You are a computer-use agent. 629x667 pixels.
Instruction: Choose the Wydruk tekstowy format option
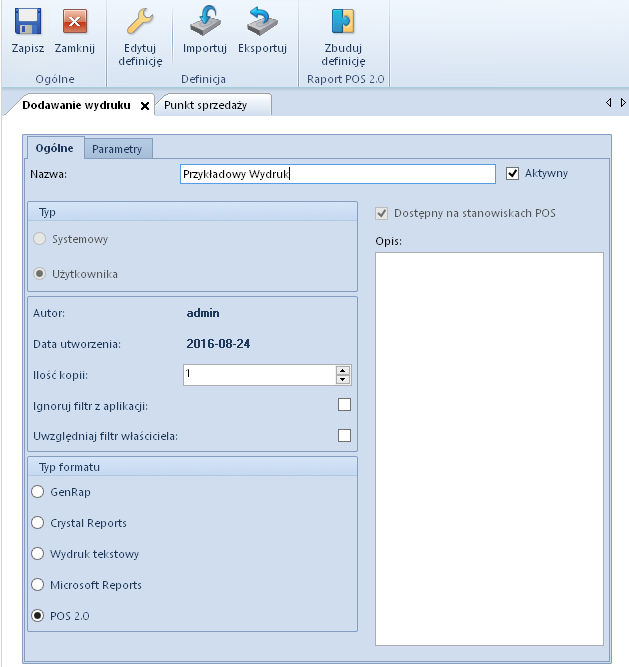(38, 553)
